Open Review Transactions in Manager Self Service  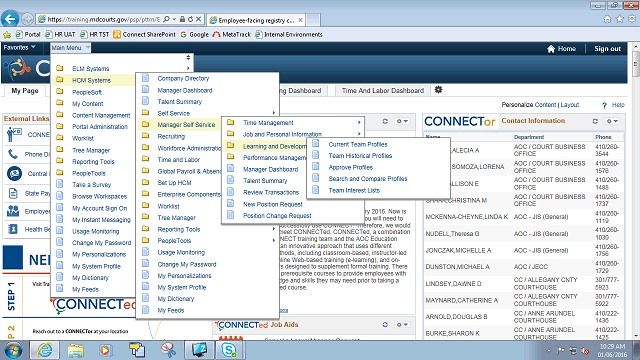tap(271, 192)
